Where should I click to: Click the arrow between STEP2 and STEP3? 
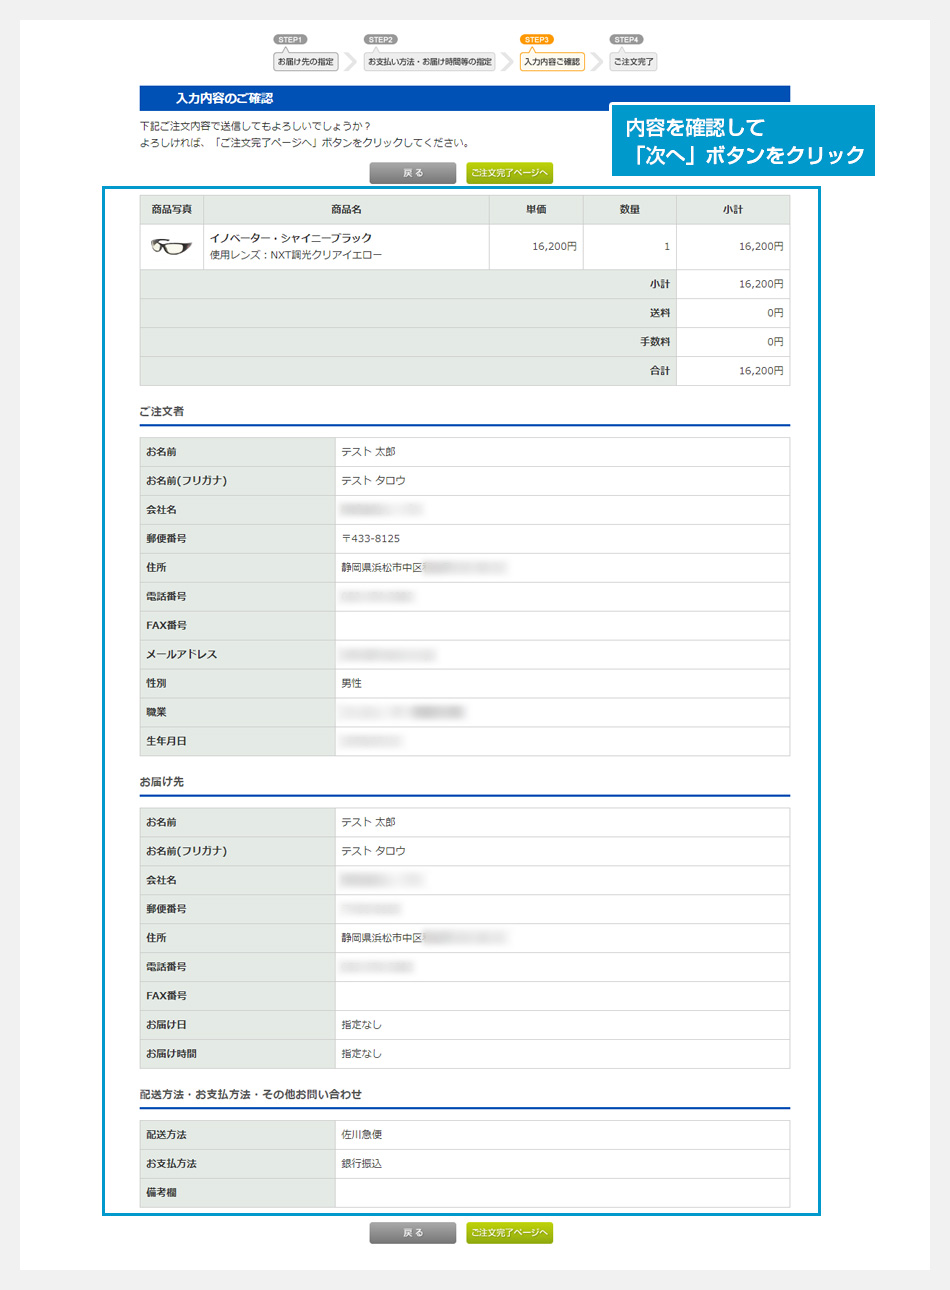coord(507,62)
